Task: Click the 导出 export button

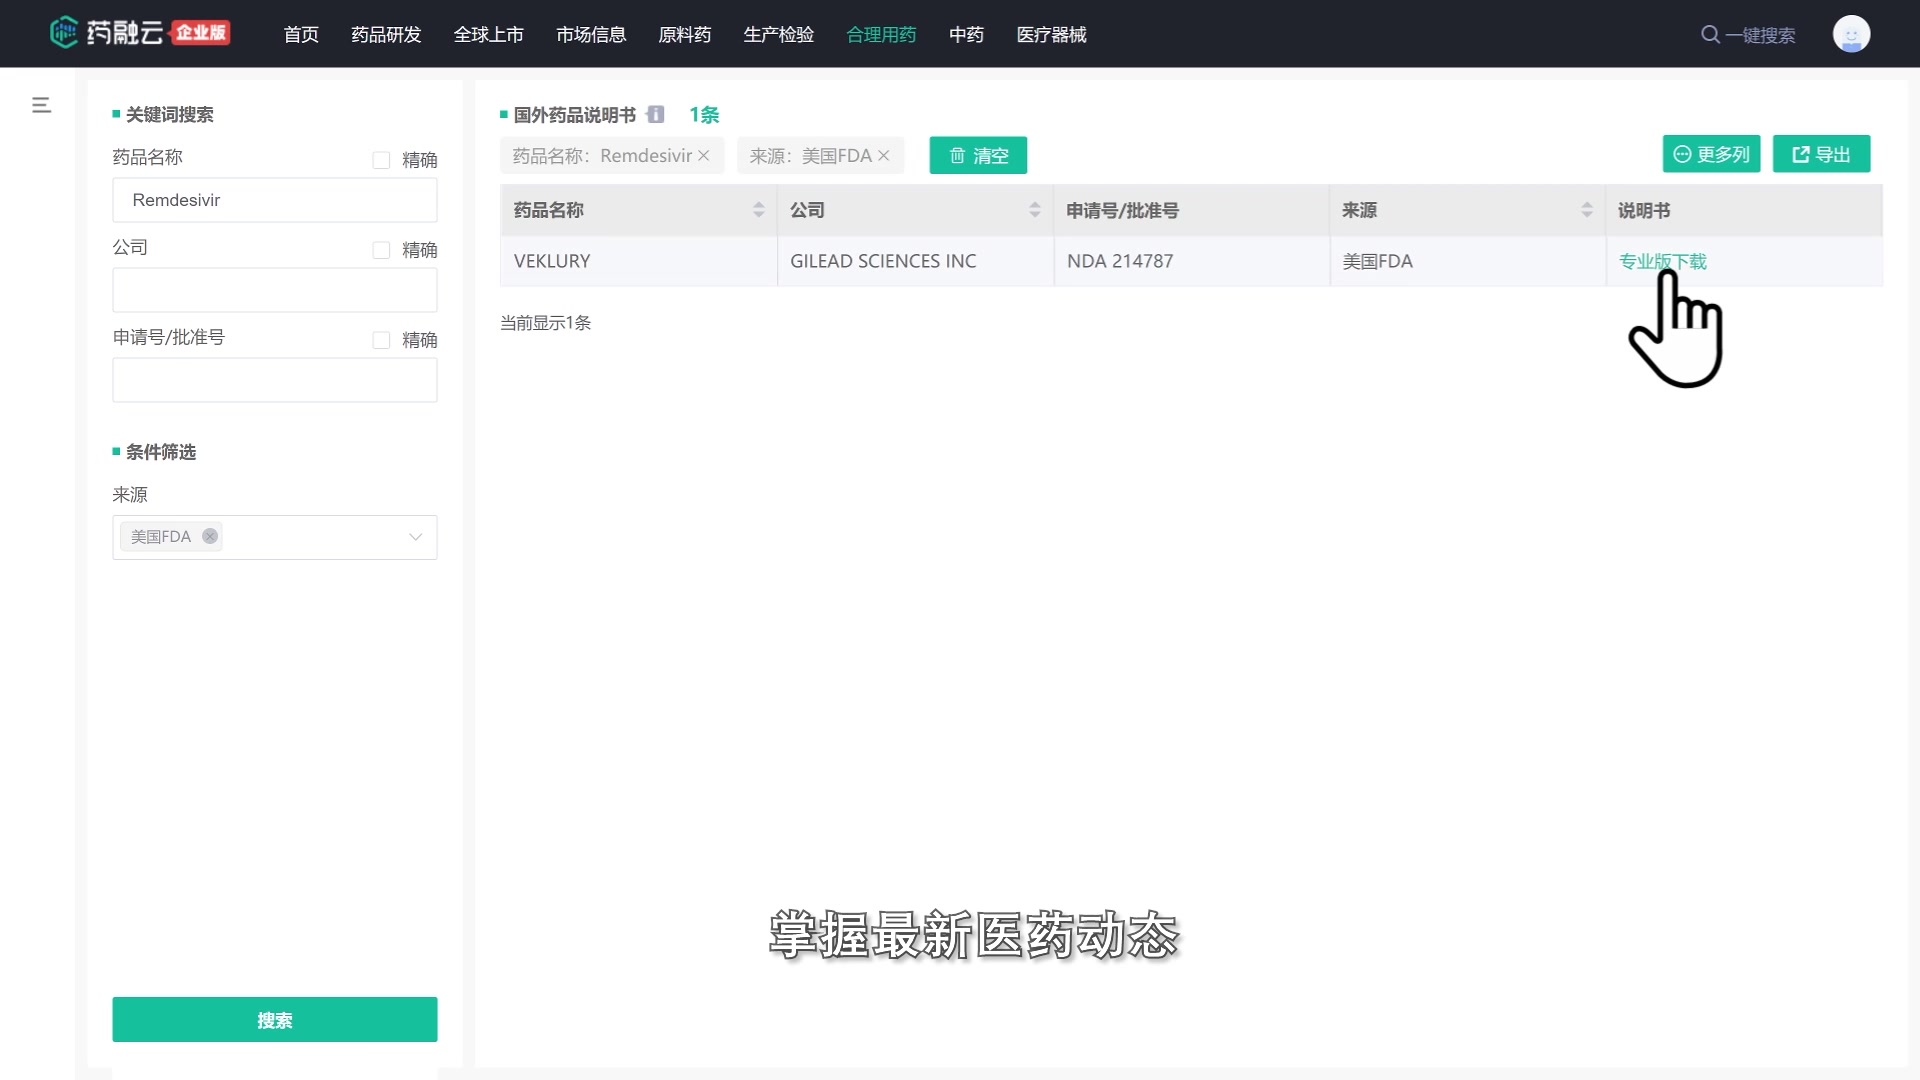Action: 1821,154
